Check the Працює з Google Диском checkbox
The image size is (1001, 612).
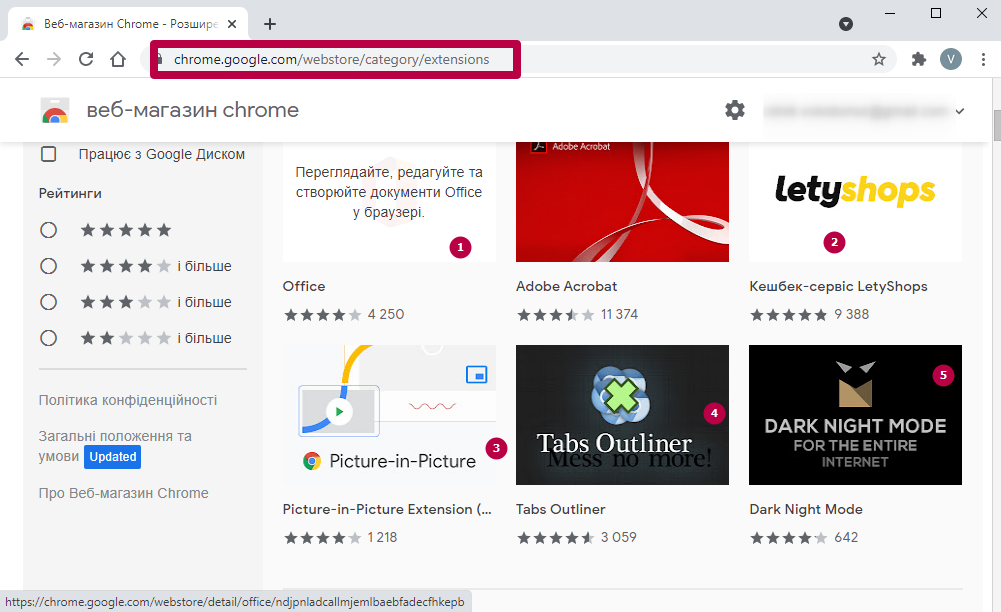49,154
